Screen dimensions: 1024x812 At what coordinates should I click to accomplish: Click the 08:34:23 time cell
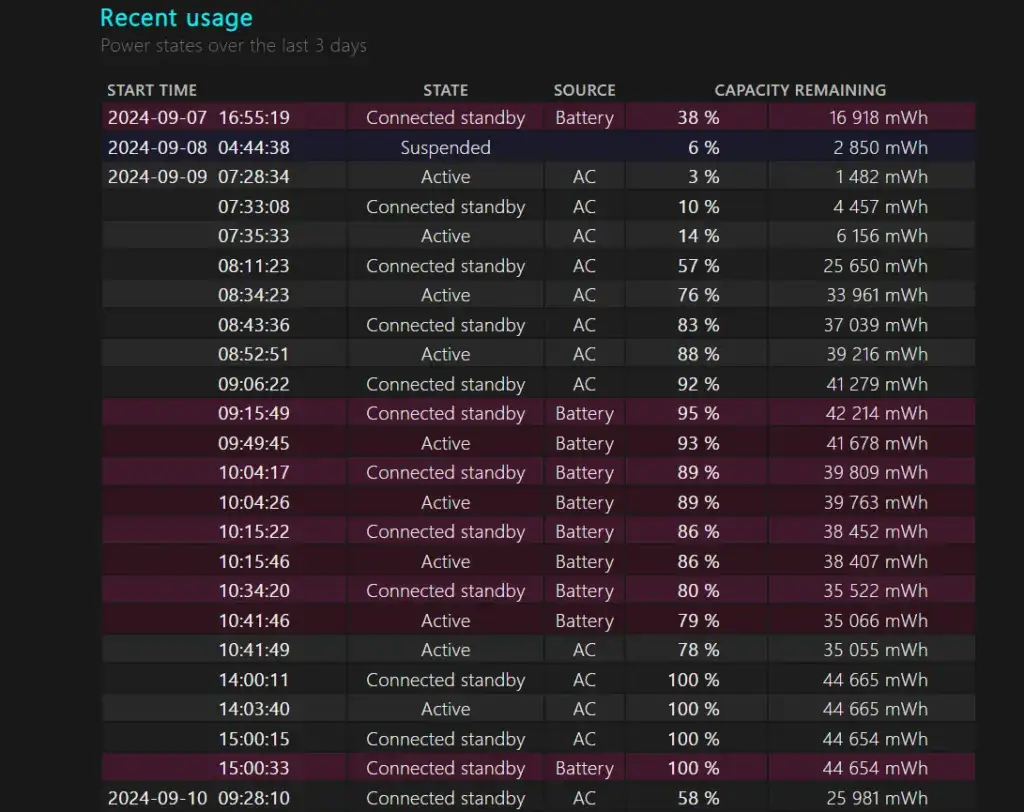coord(253,295)
